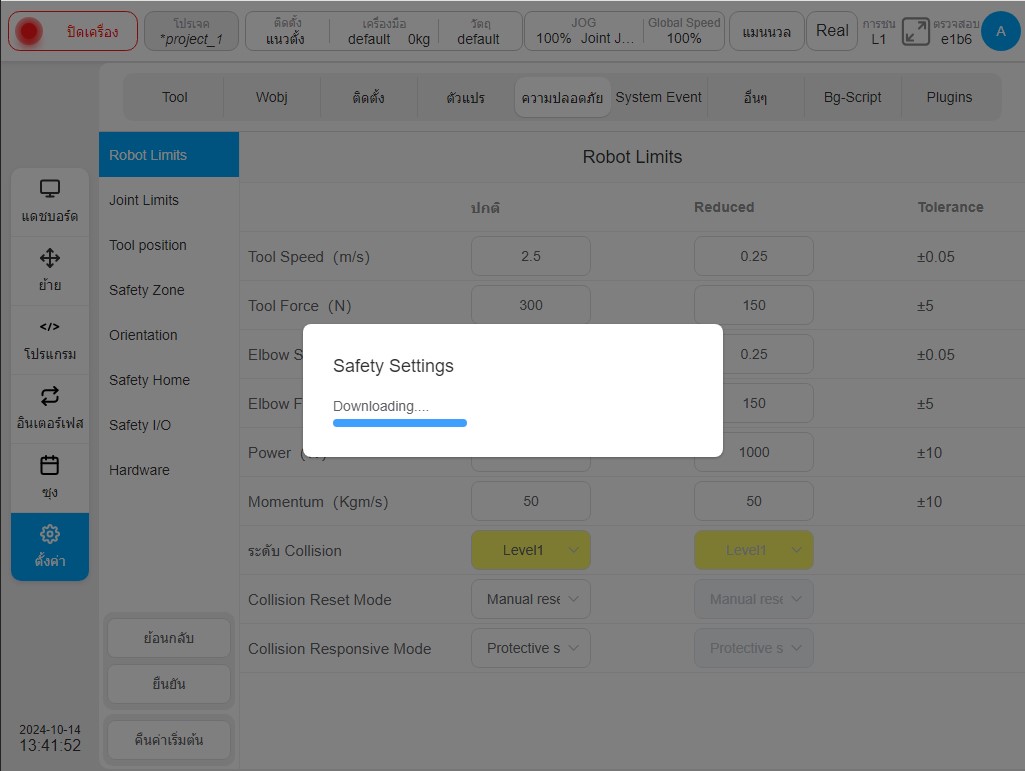Switch to the Wobj tab
Viewport: 1025px width, 771px height.
click(x=271, y=97)
